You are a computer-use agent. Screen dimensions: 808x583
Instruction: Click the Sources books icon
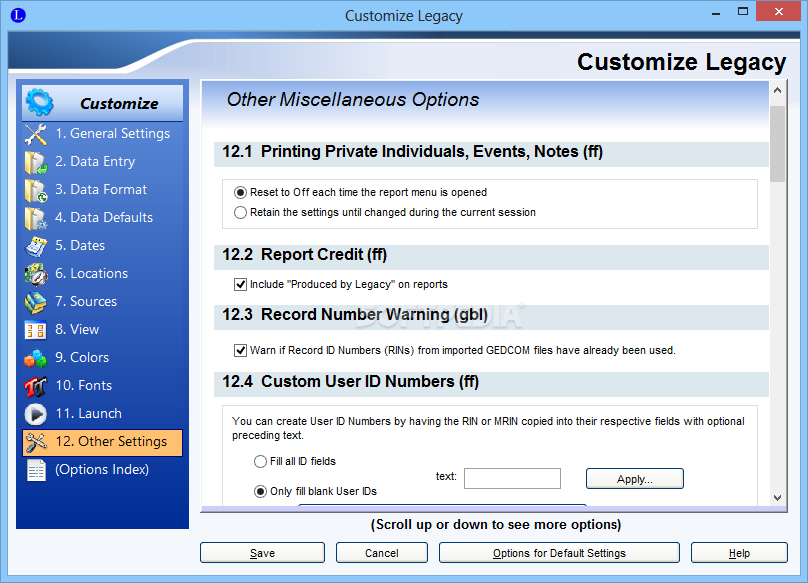click(x=36, y=302)
